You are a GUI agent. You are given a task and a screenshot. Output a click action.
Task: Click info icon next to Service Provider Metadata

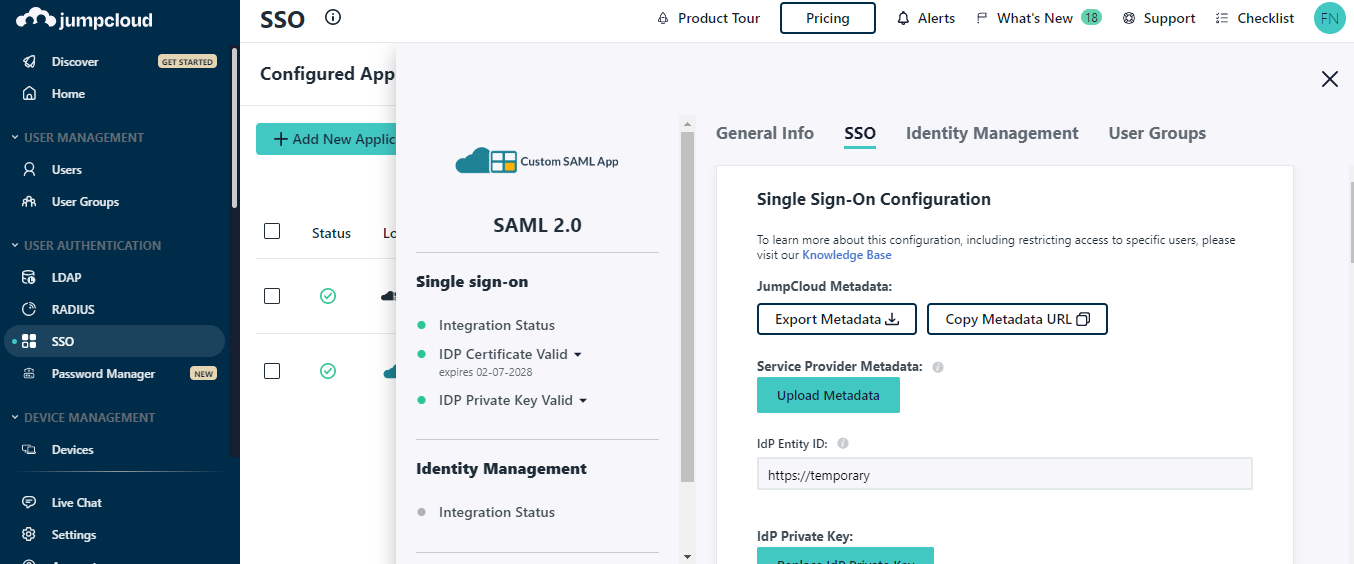coord(938,367)
